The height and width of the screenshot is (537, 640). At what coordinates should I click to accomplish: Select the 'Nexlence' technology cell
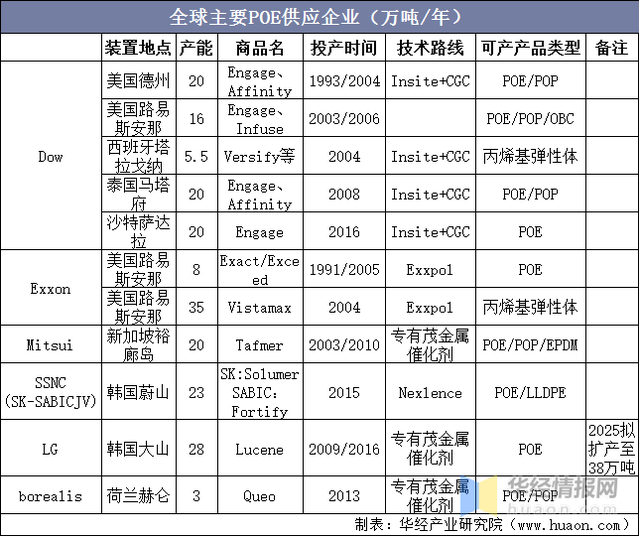point(430,392)
